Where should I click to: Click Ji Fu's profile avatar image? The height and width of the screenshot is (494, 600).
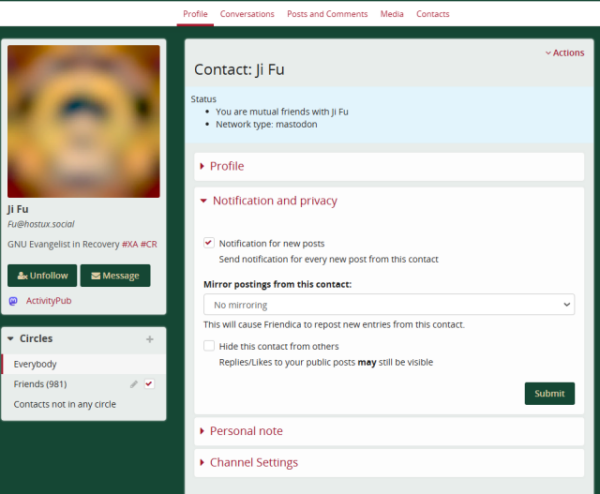(x=84, y=121)
